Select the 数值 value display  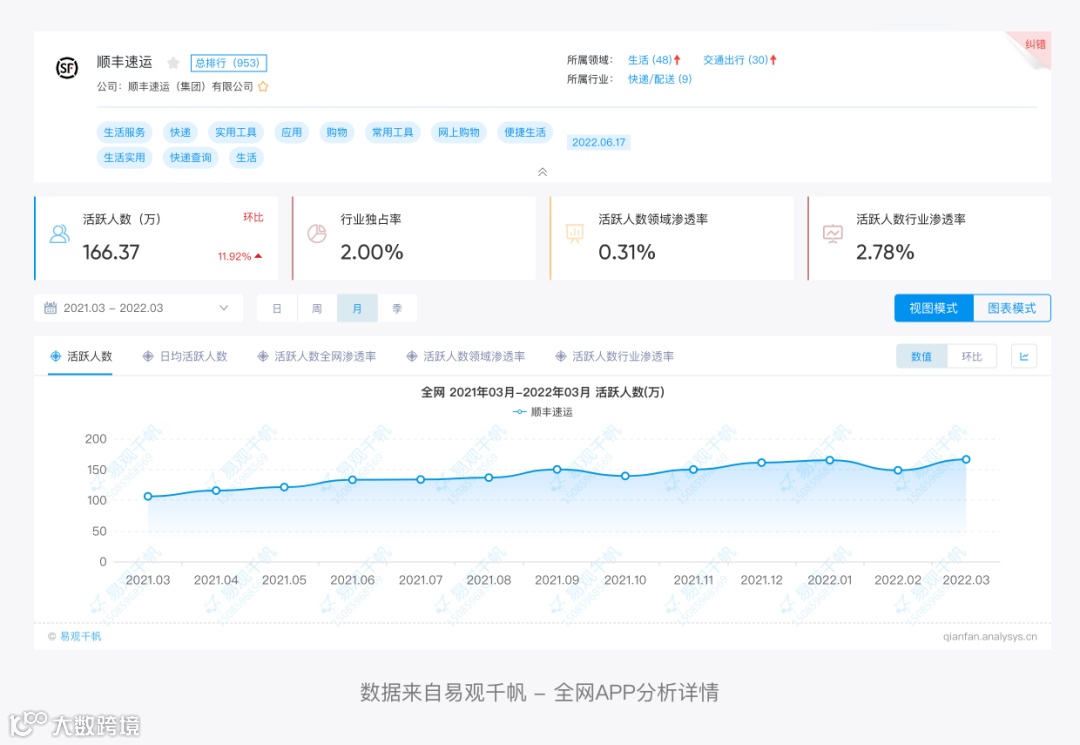click(922, 357)
